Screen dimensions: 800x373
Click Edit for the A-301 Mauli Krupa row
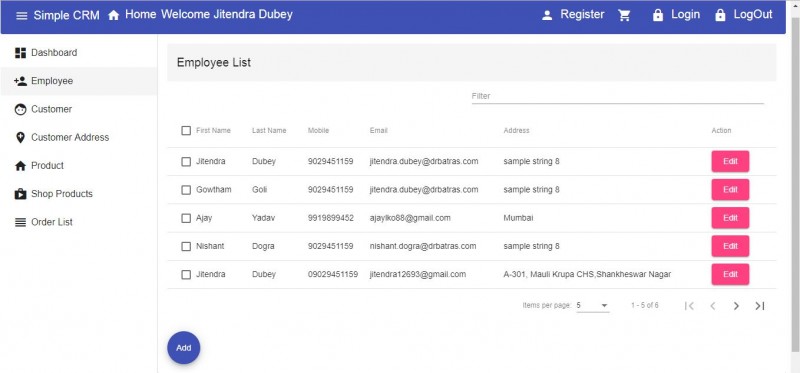tap(730, 275)
